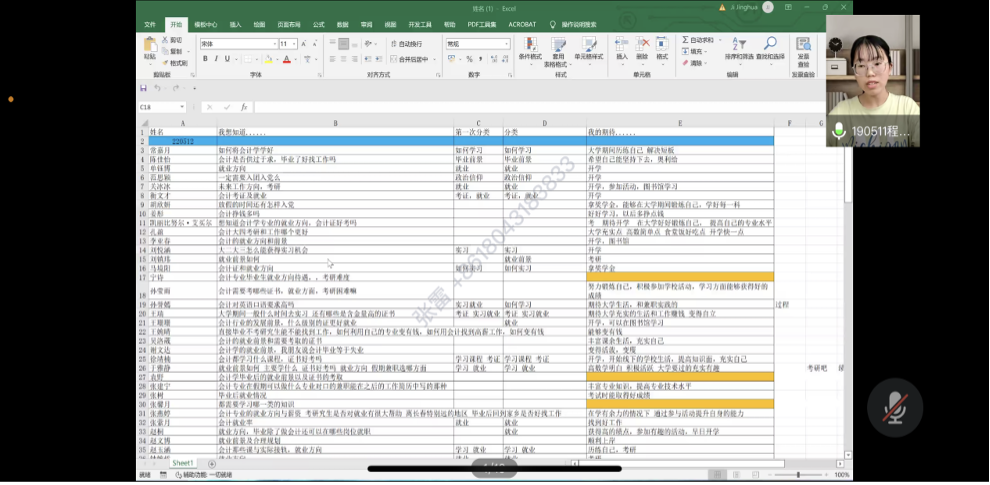Viewport: 990px width, 485px height.
Task: Click the Paste (粘贴) icon
Action: click(x=149, y=47)
